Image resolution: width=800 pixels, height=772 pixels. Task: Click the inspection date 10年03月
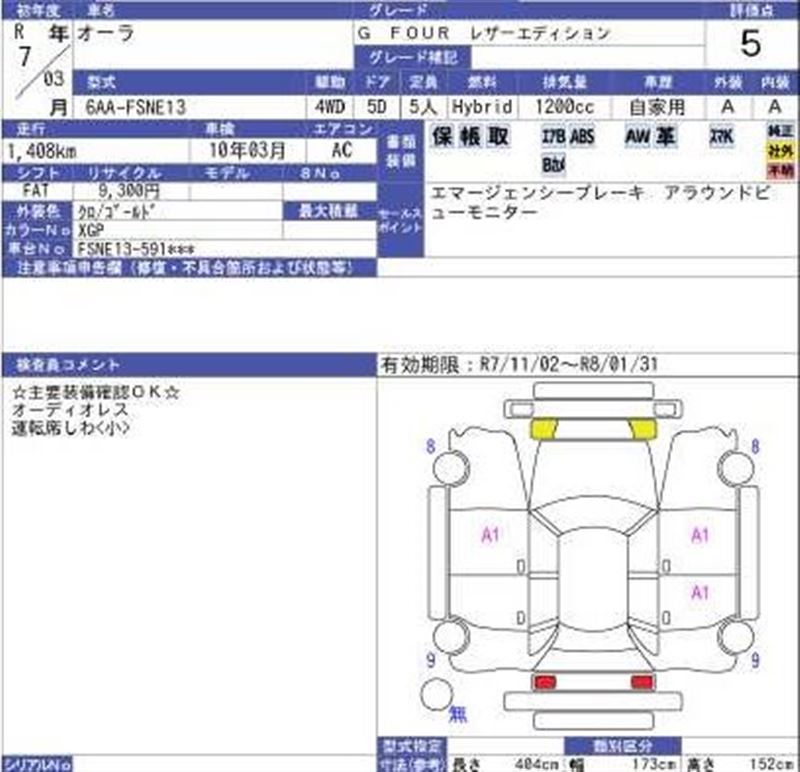click(247, 151)
